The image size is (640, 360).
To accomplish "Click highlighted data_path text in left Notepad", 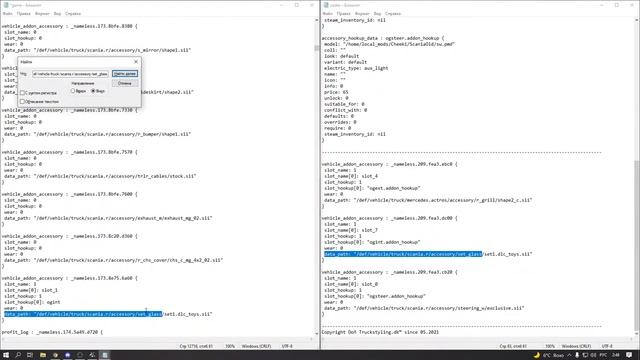I will pyautogui.click(x=83, y=314).
